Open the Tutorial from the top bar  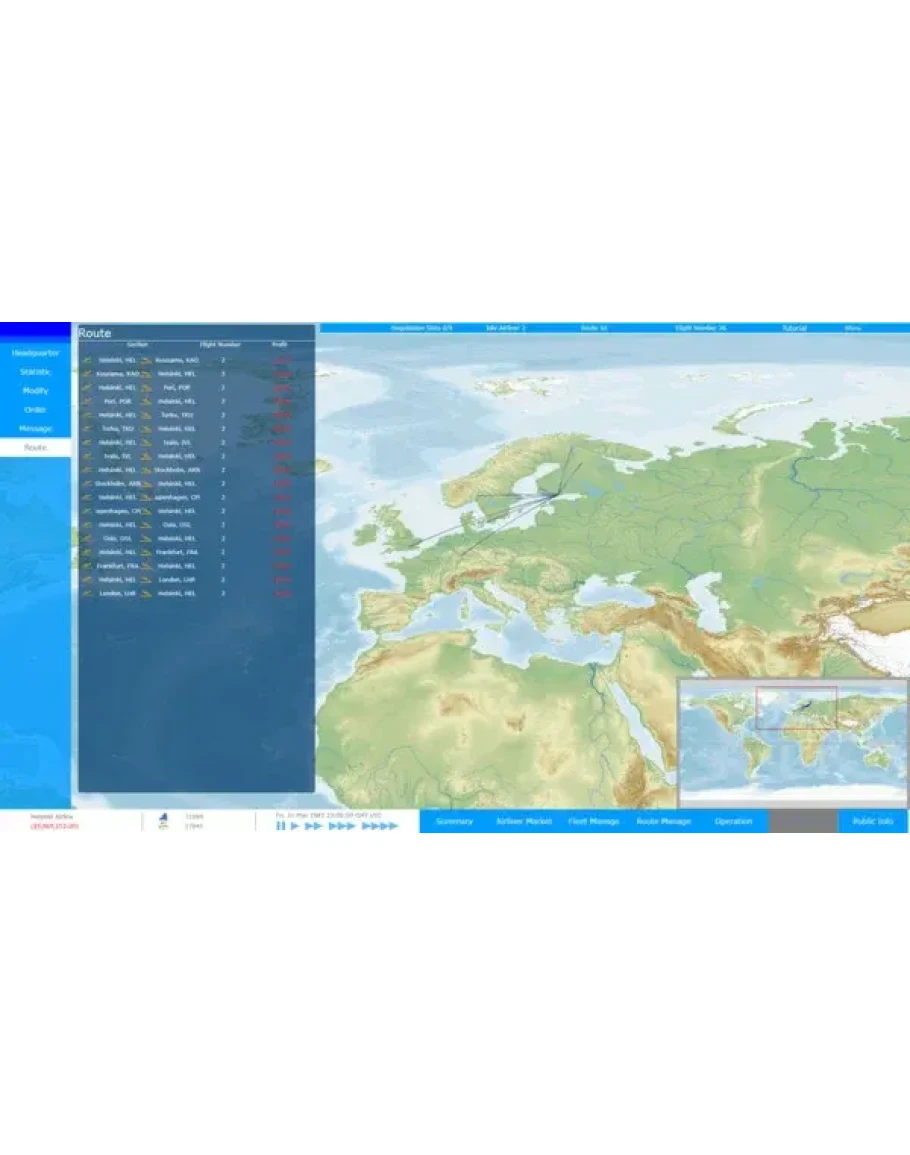(x=797, y=327)
